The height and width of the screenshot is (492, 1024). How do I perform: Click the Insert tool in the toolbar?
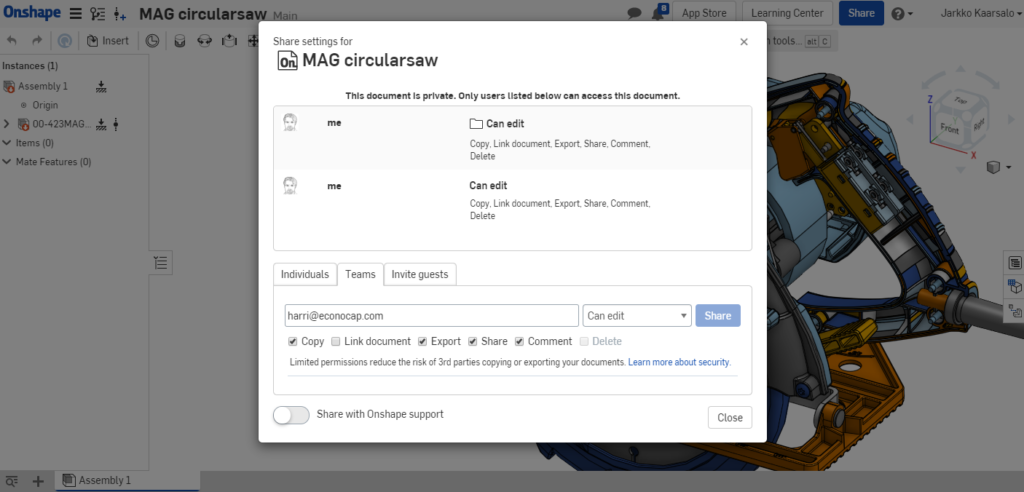108,41
